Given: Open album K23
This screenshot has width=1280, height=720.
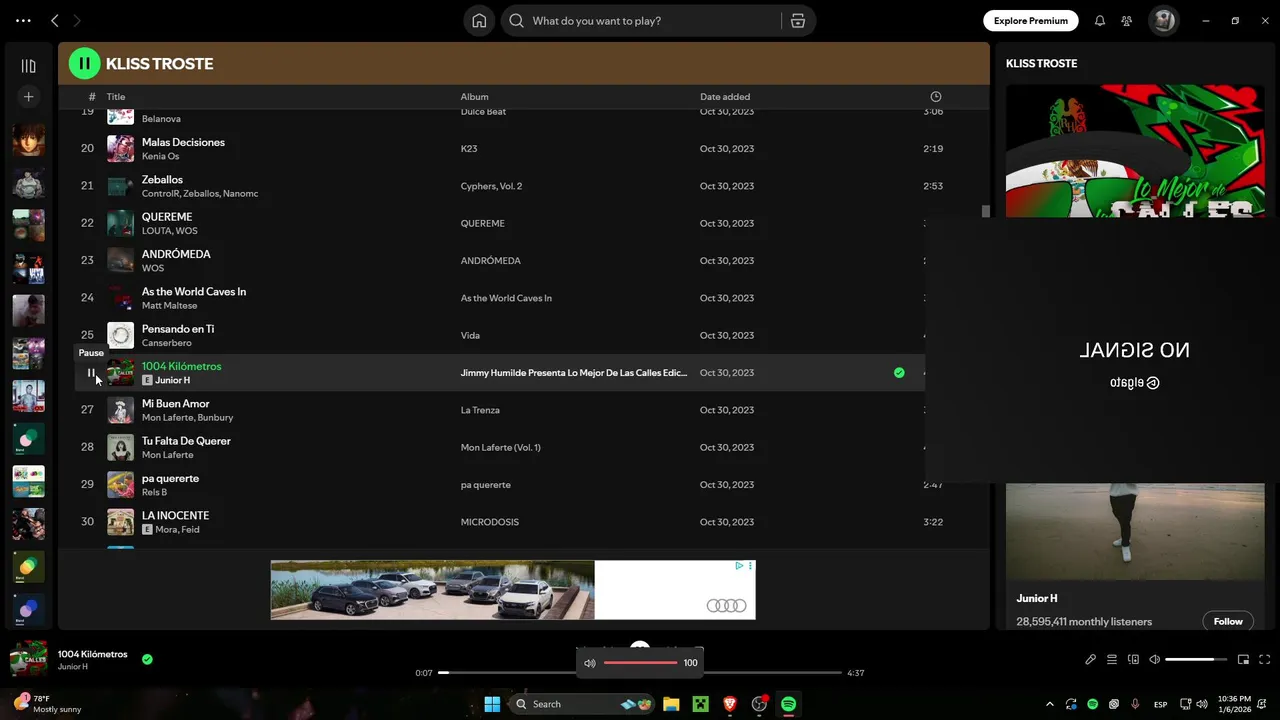Looking at the screenshot, I should 469,148.
